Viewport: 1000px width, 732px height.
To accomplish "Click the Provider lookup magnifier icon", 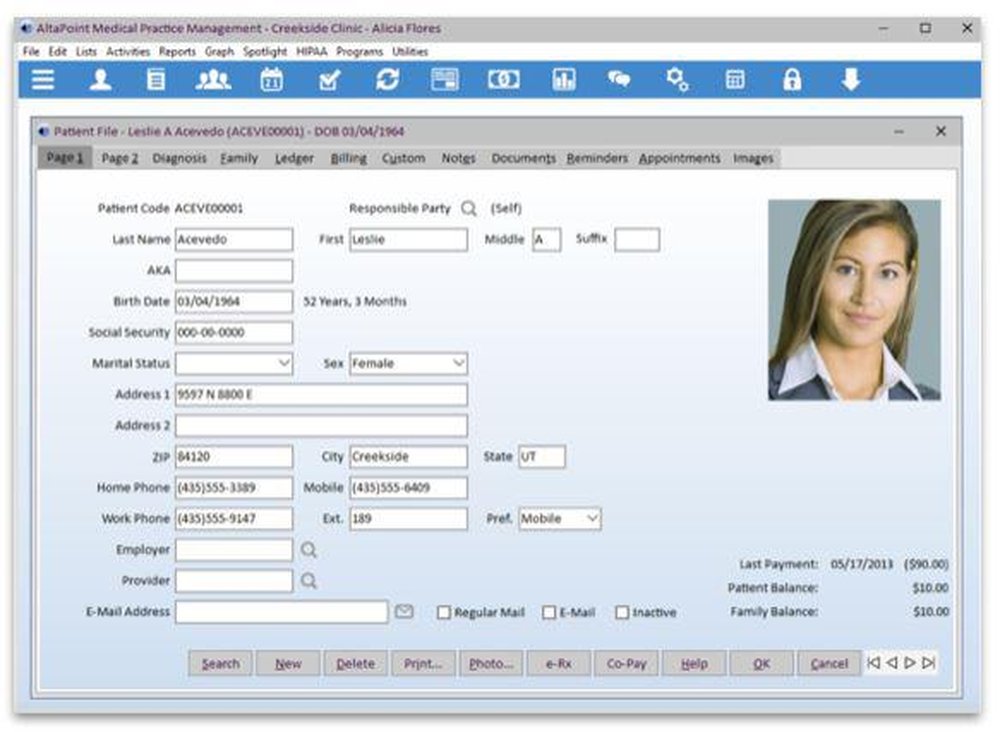I will pyautogui.click(x=309, y=581).
